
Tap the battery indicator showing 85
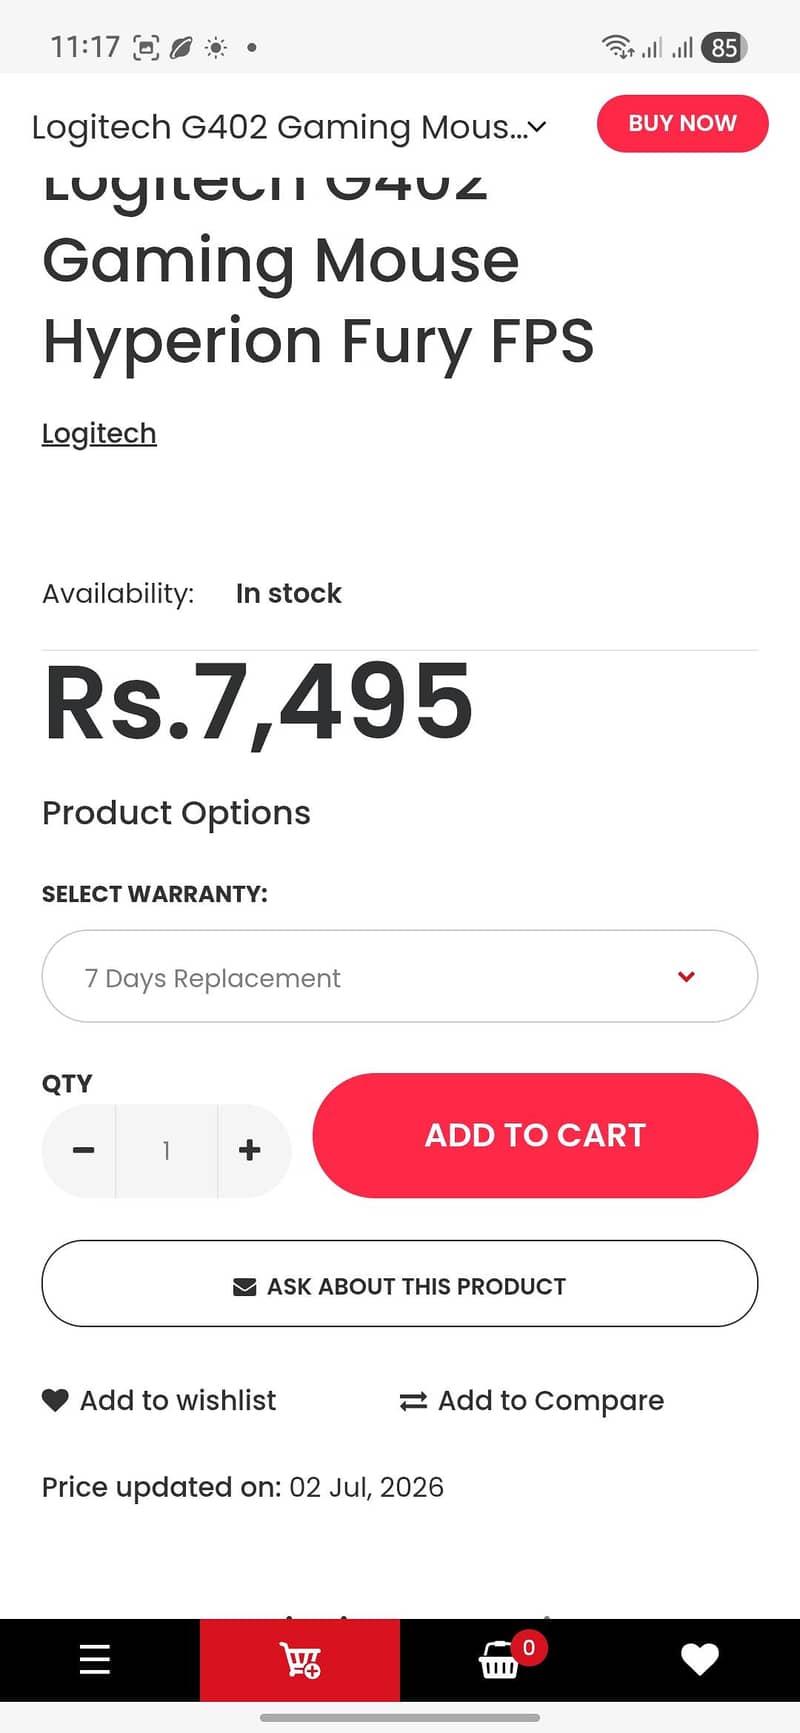point(725,47)
